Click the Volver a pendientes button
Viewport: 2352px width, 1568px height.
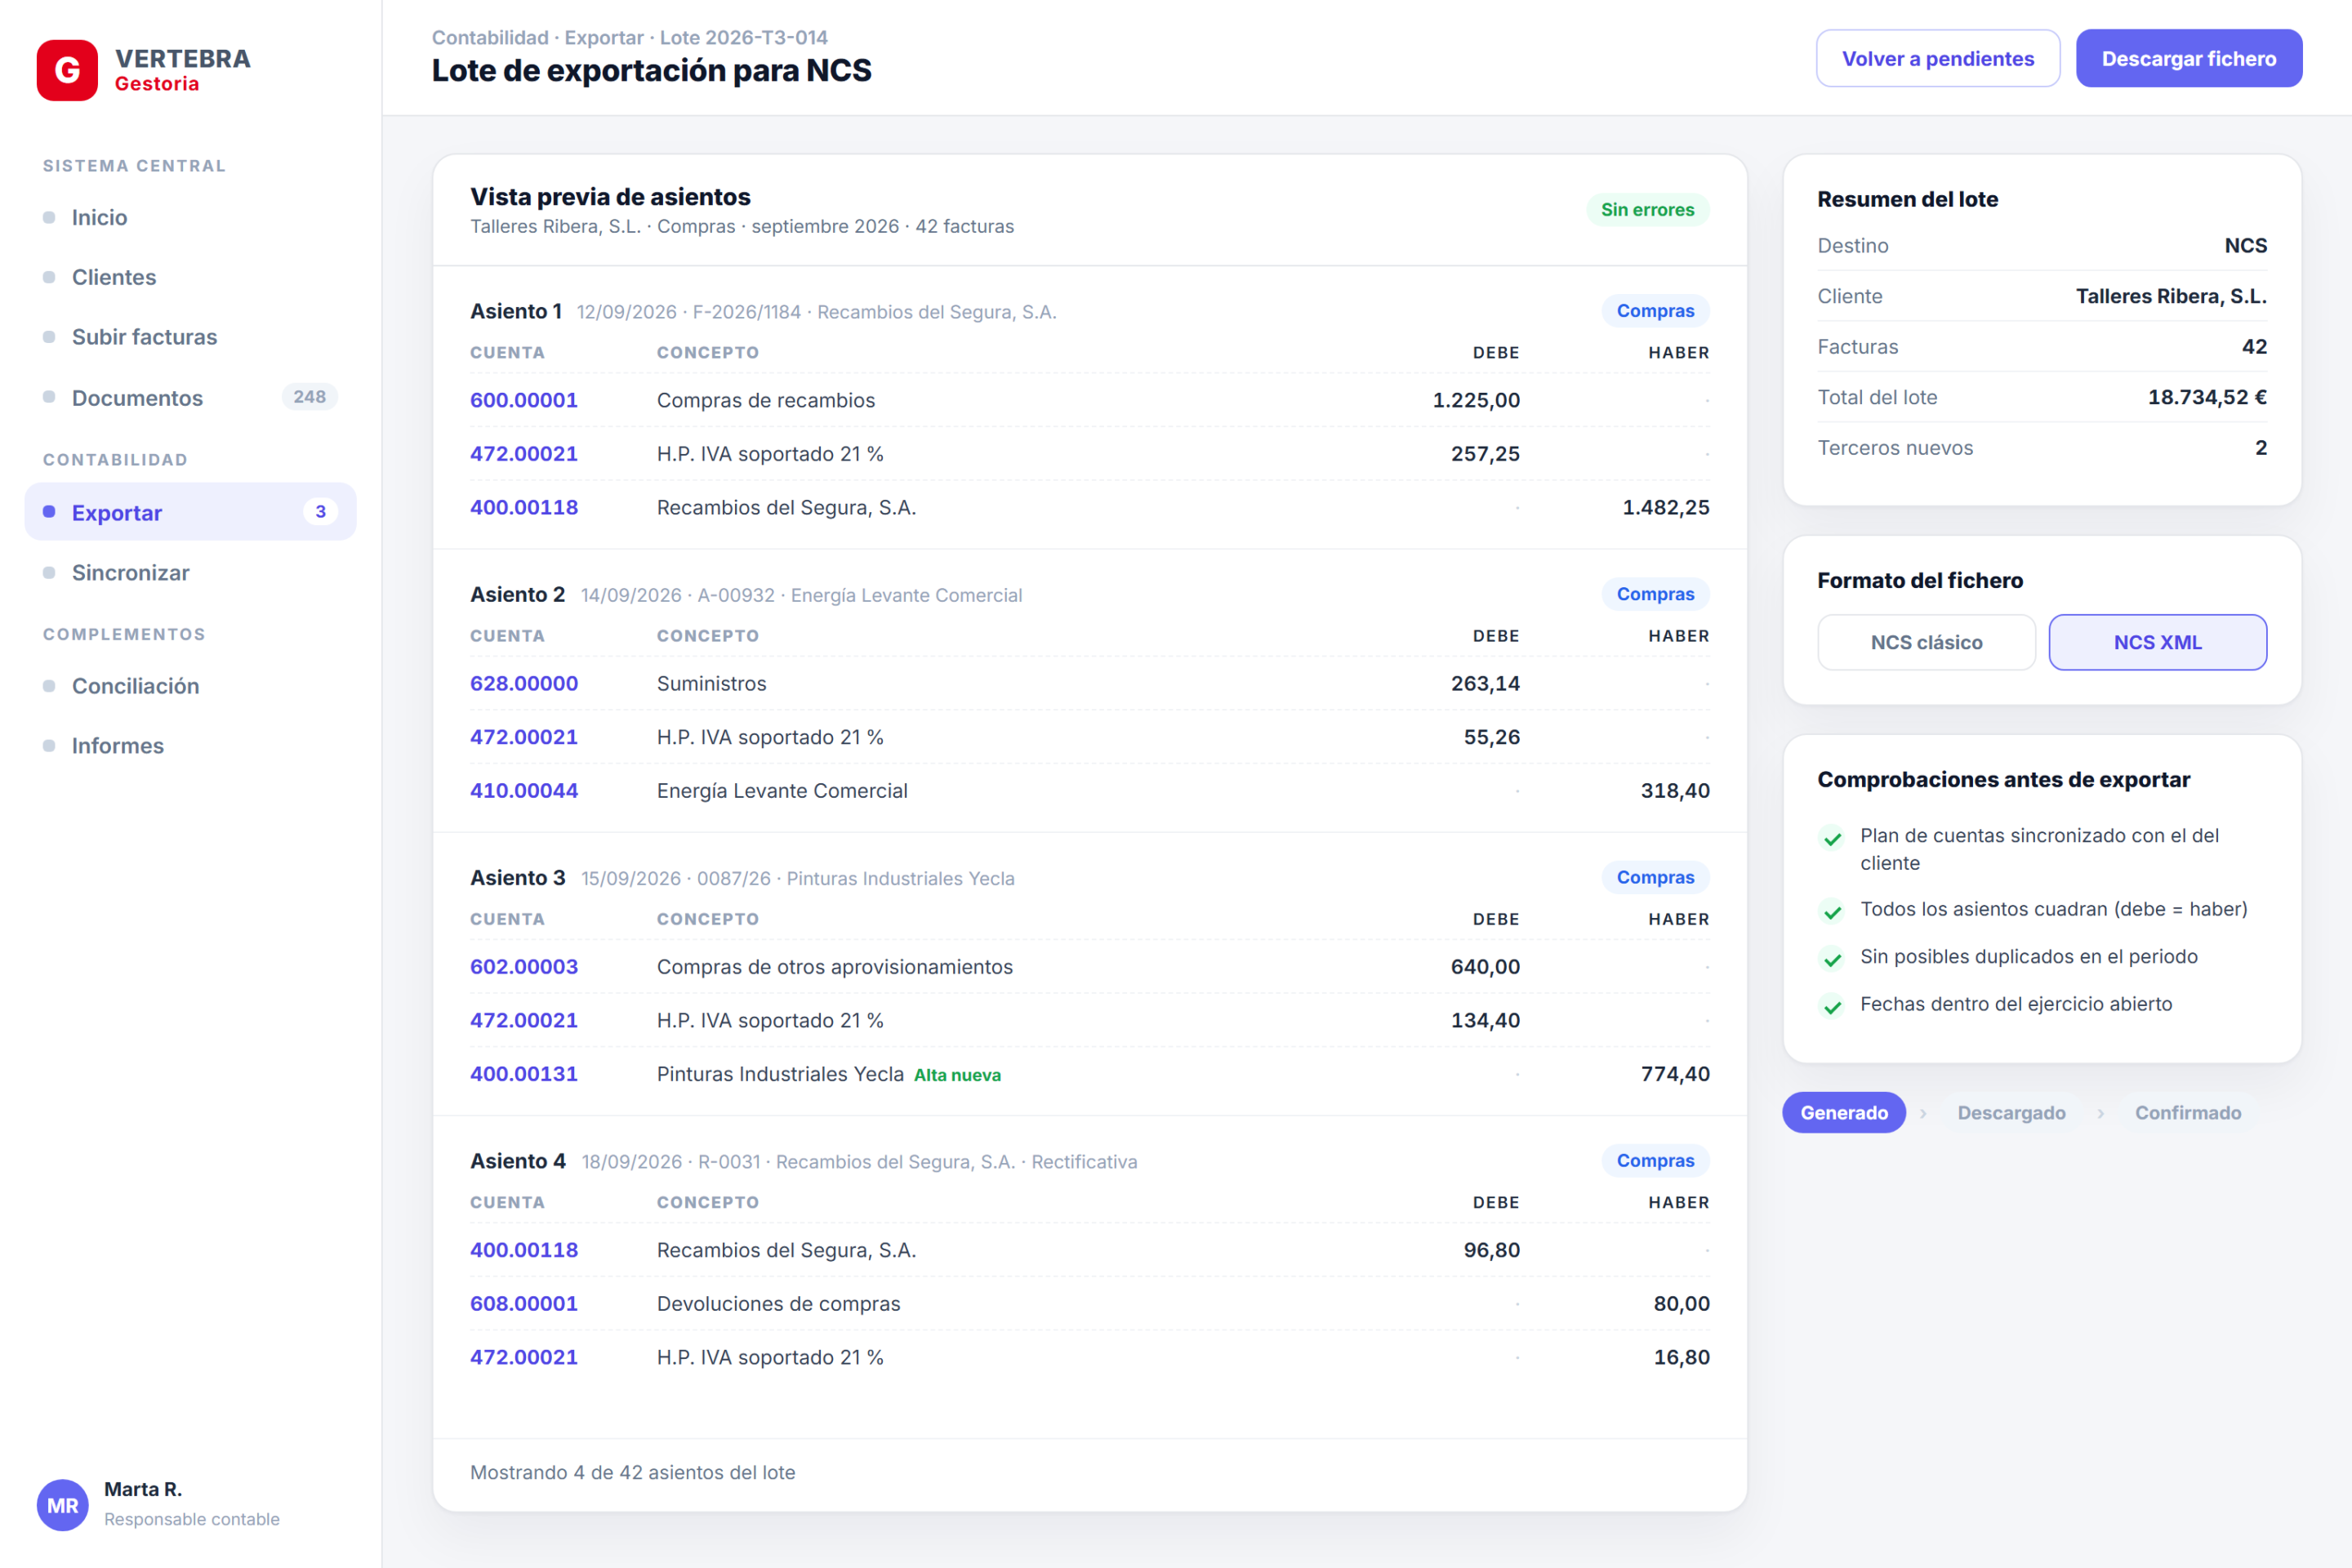tap(1937, 58)
